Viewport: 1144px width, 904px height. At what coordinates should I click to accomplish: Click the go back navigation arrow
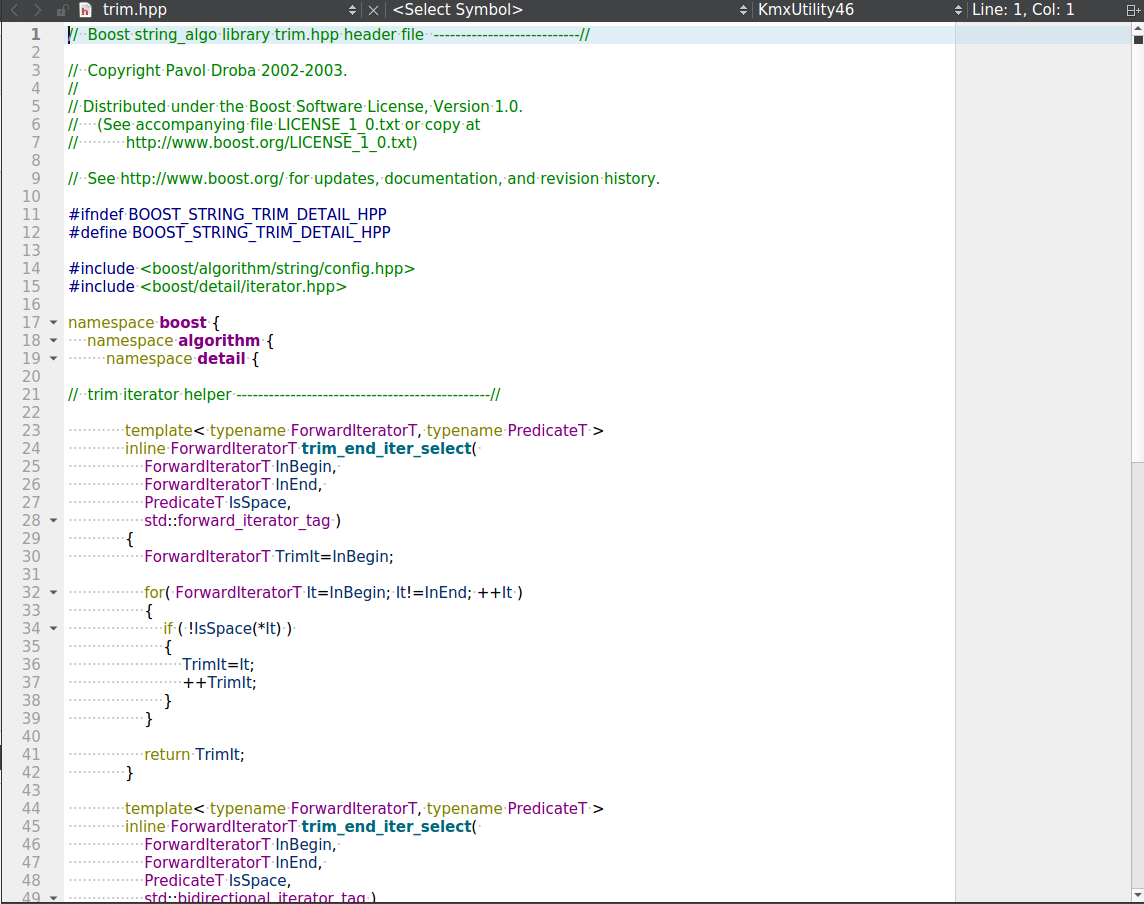pyautogui.click(x=14, y=10)
